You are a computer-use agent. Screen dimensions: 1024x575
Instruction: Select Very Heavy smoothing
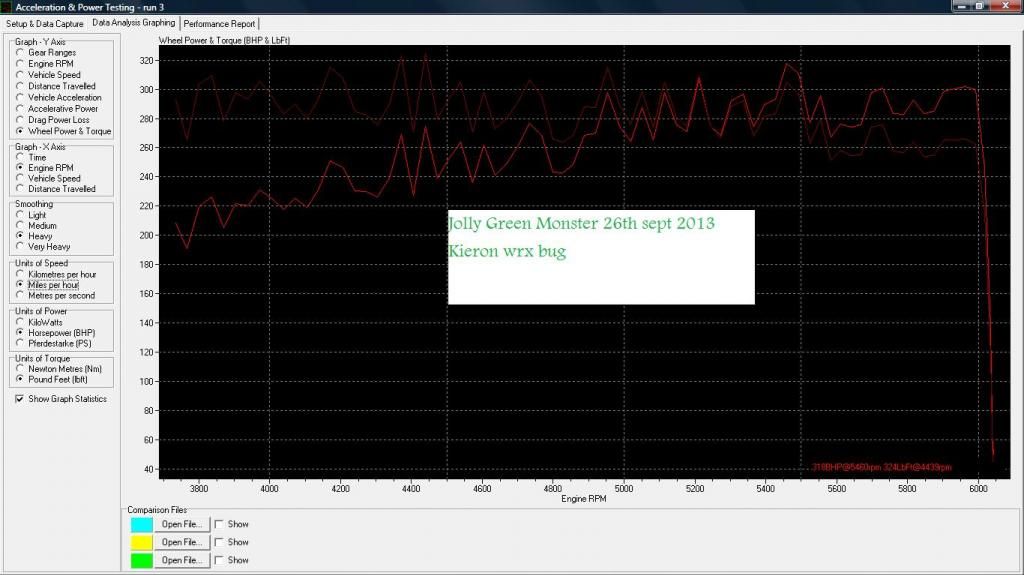point(20,246)
